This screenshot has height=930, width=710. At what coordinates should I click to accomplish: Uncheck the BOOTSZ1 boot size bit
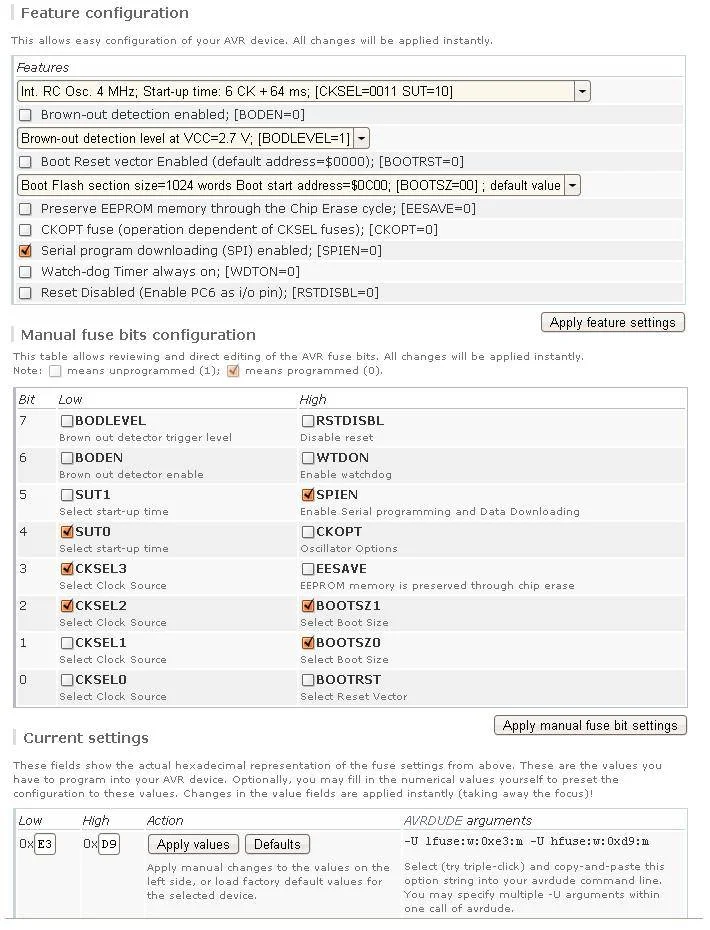click(308, 606)
